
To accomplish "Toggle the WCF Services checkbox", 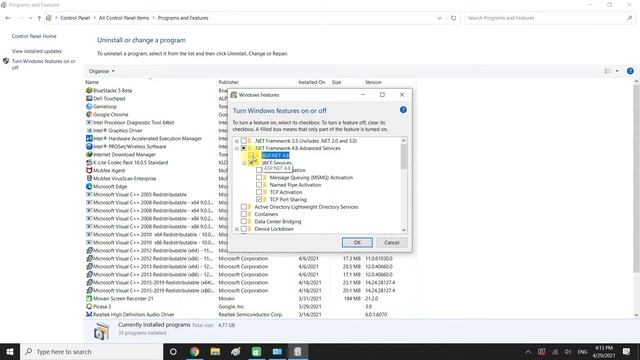I will coord(251,163).
